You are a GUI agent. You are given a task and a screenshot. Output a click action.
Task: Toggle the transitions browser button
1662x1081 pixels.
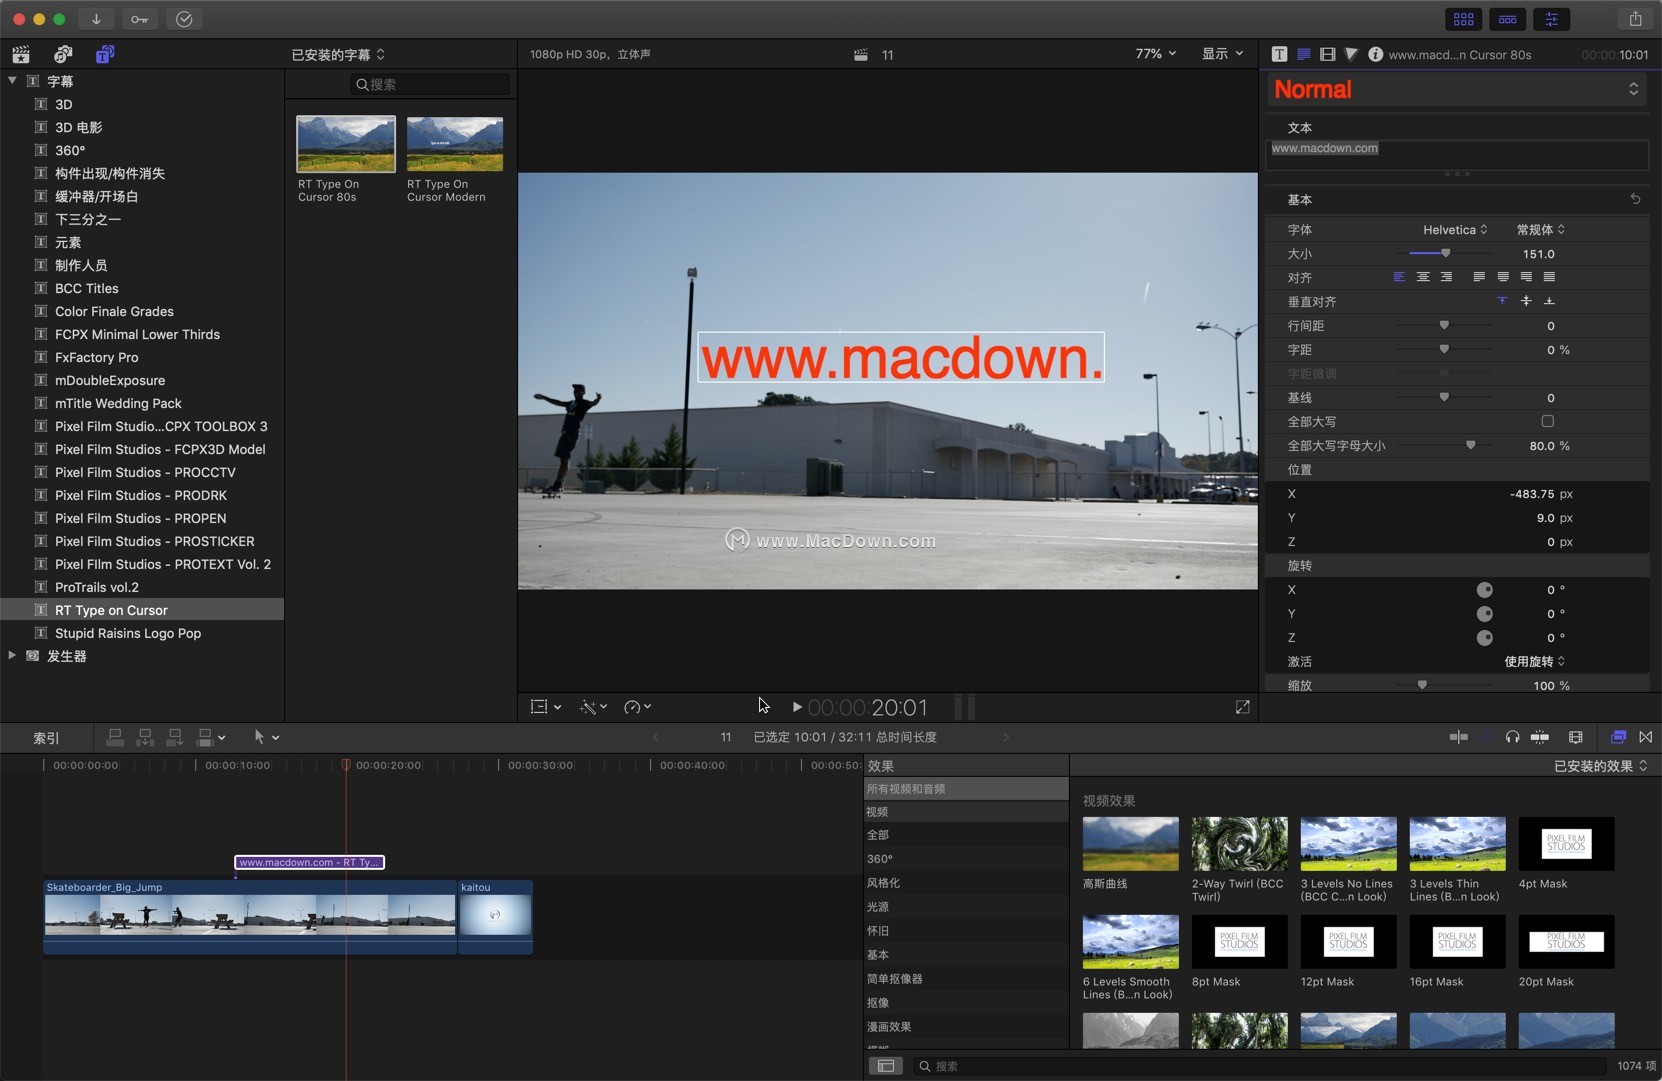point(1646,737)
